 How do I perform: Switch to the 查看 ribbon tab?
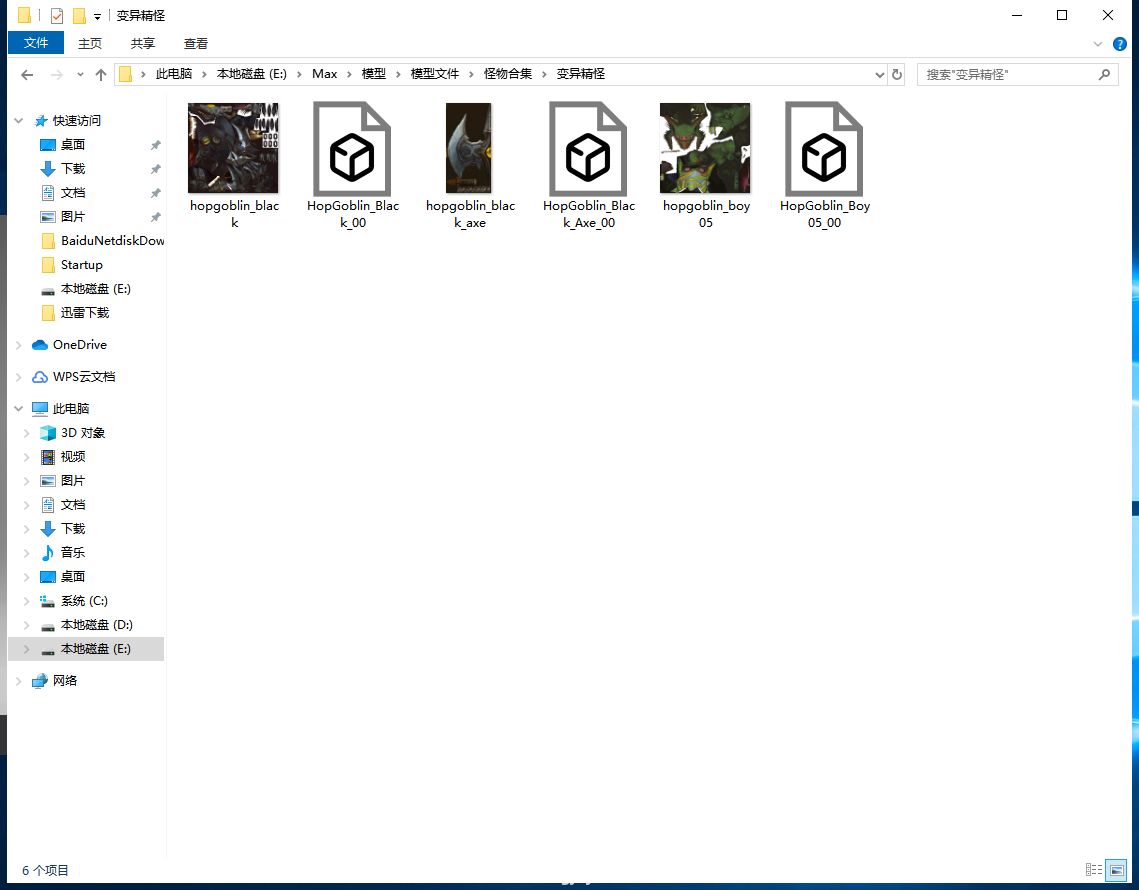click(196, 43)
